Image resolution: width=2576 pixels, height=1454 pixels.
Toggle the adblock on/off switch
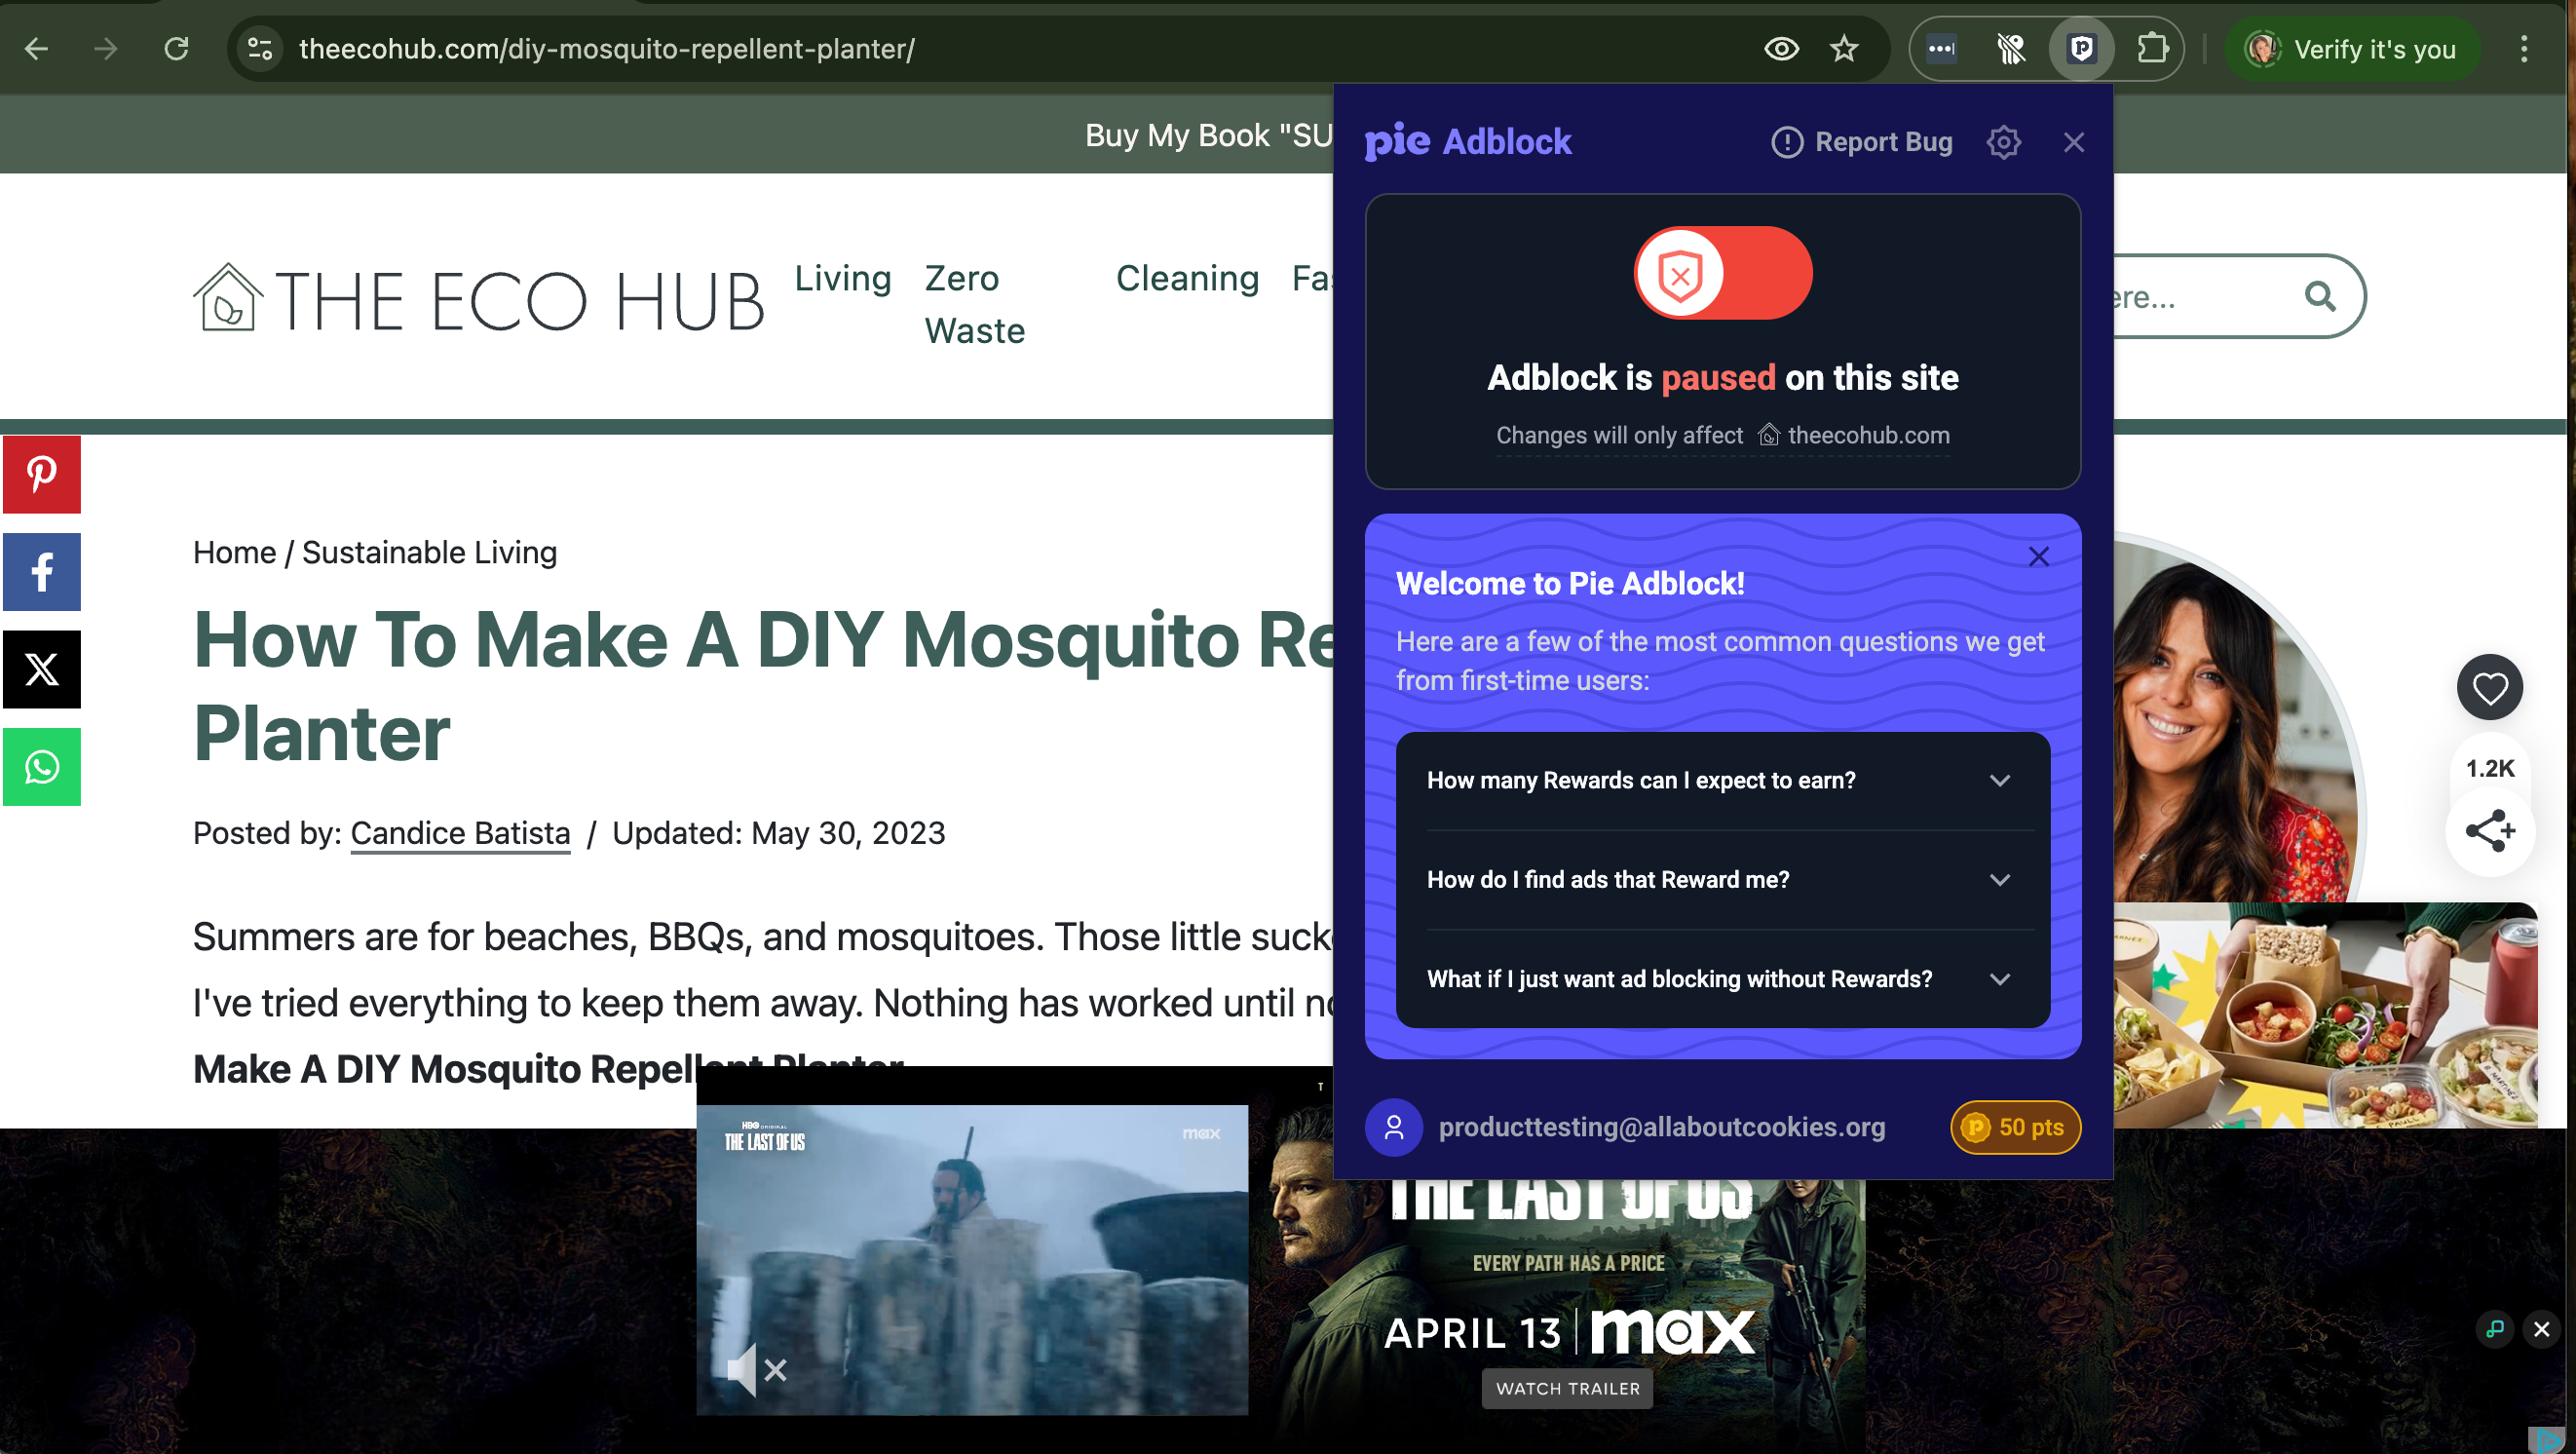coord(1722,273)
